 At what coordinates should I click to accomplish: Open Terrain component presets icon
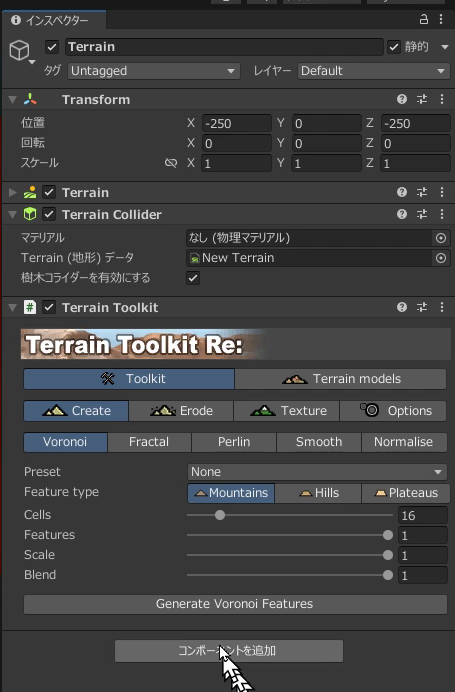pyautogui.click(x=422, y=192)
